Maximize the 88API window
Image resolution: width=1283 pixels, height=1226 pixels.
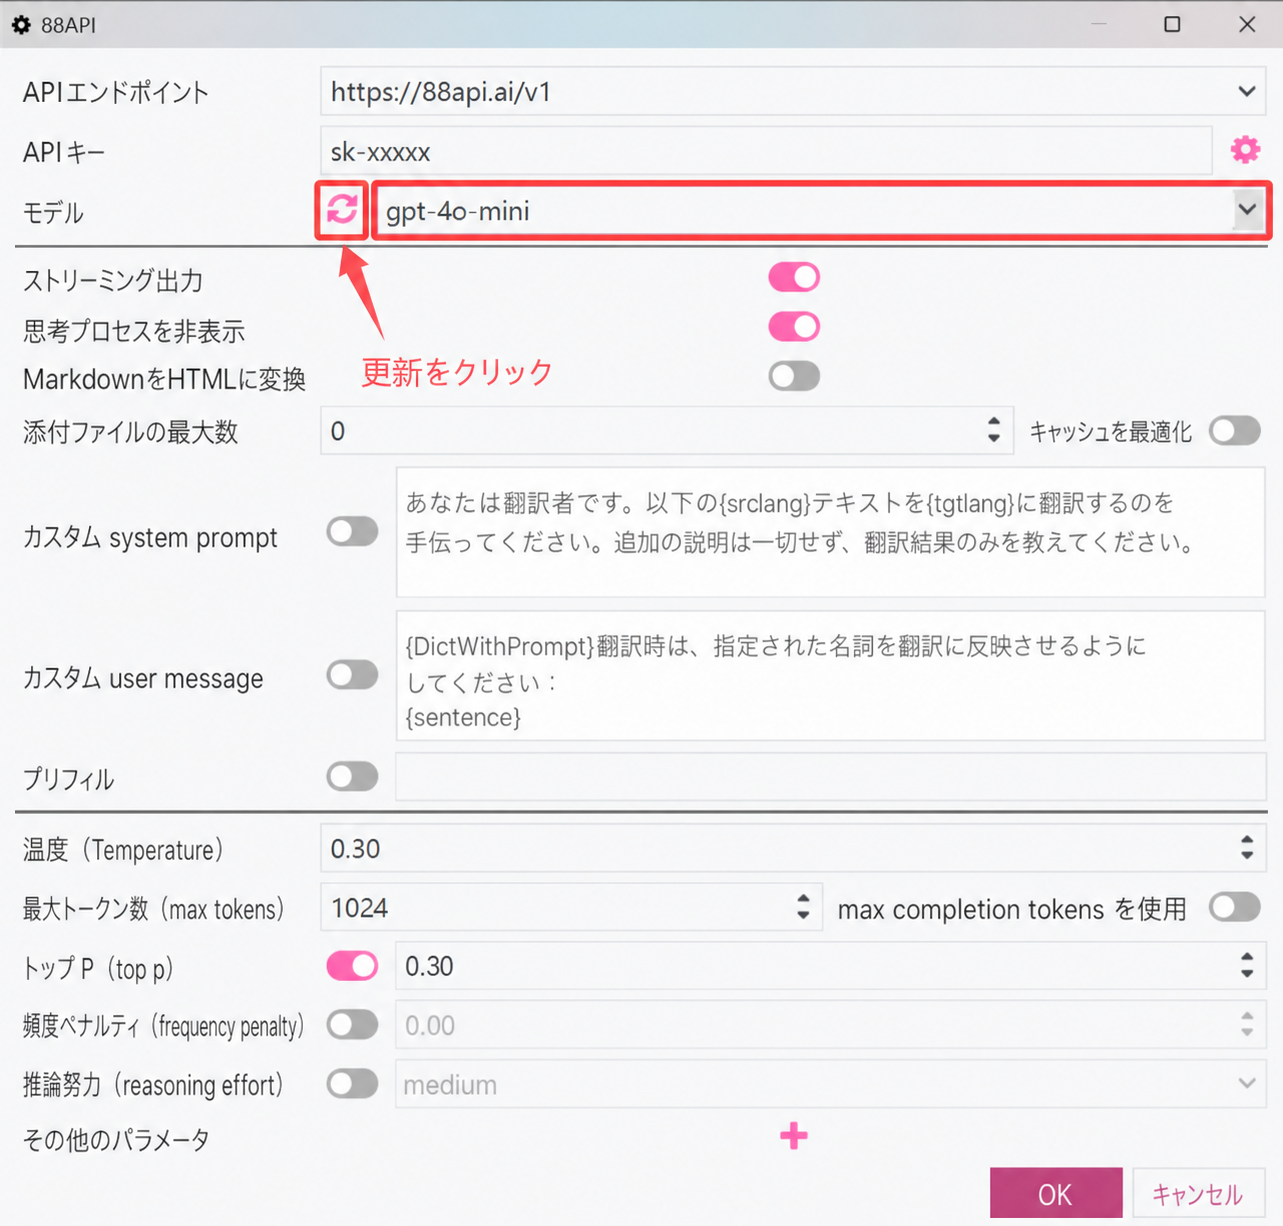pyautogui.click(x=1172, y=24)
